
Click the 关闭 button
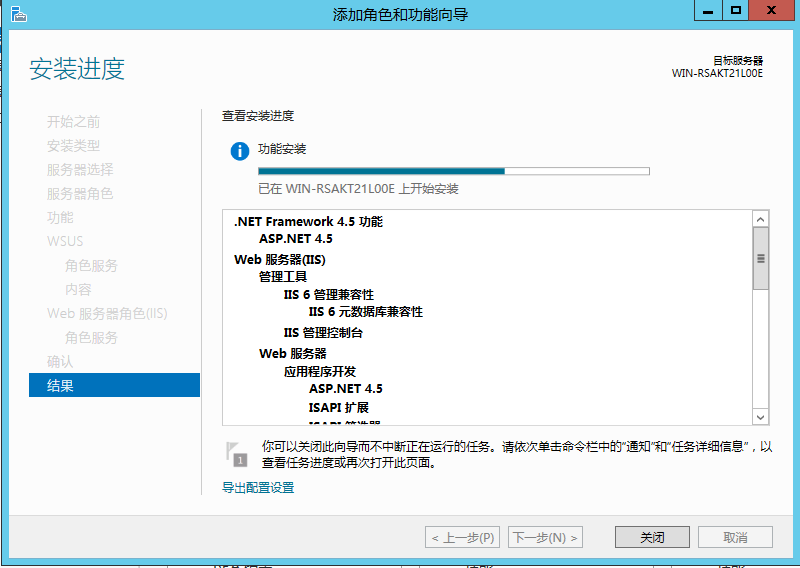click(652, 537)
